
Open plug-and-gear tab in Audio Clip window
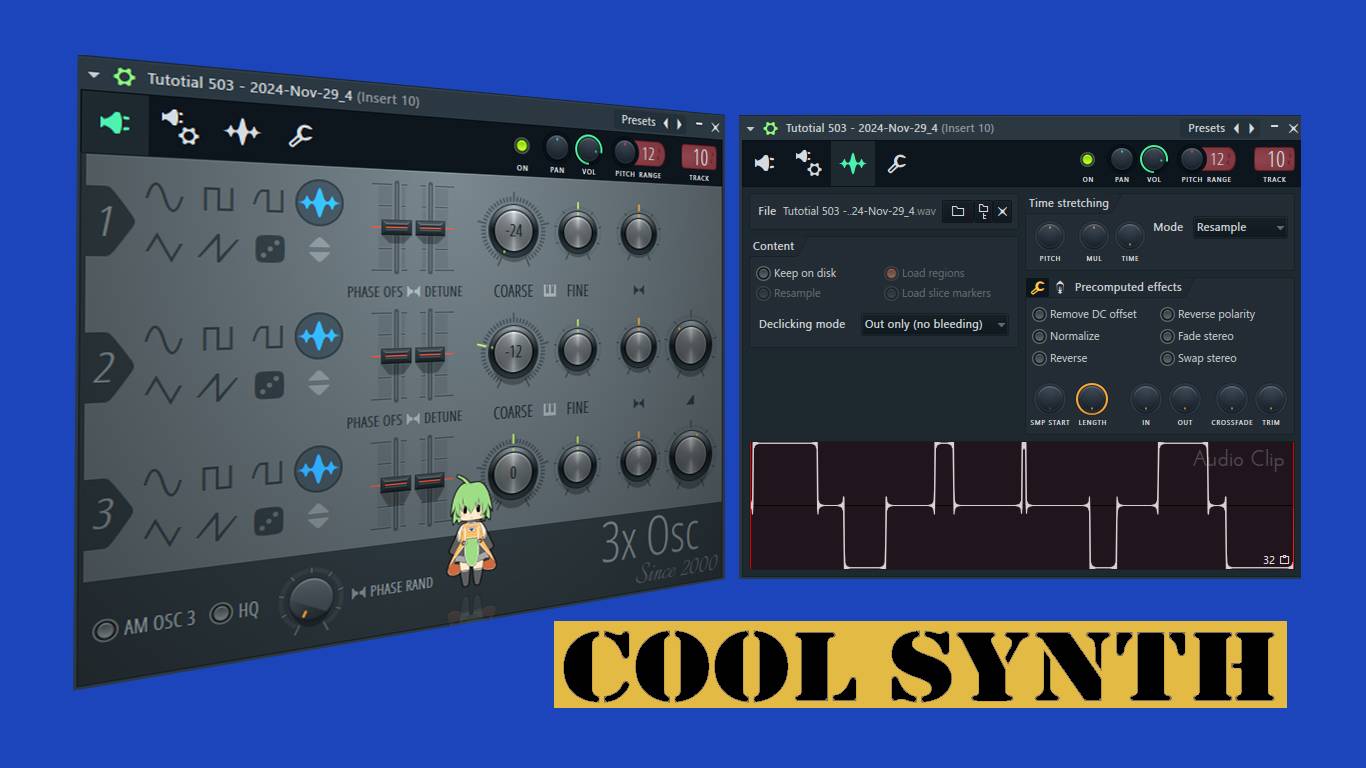[x=808, y=163]
